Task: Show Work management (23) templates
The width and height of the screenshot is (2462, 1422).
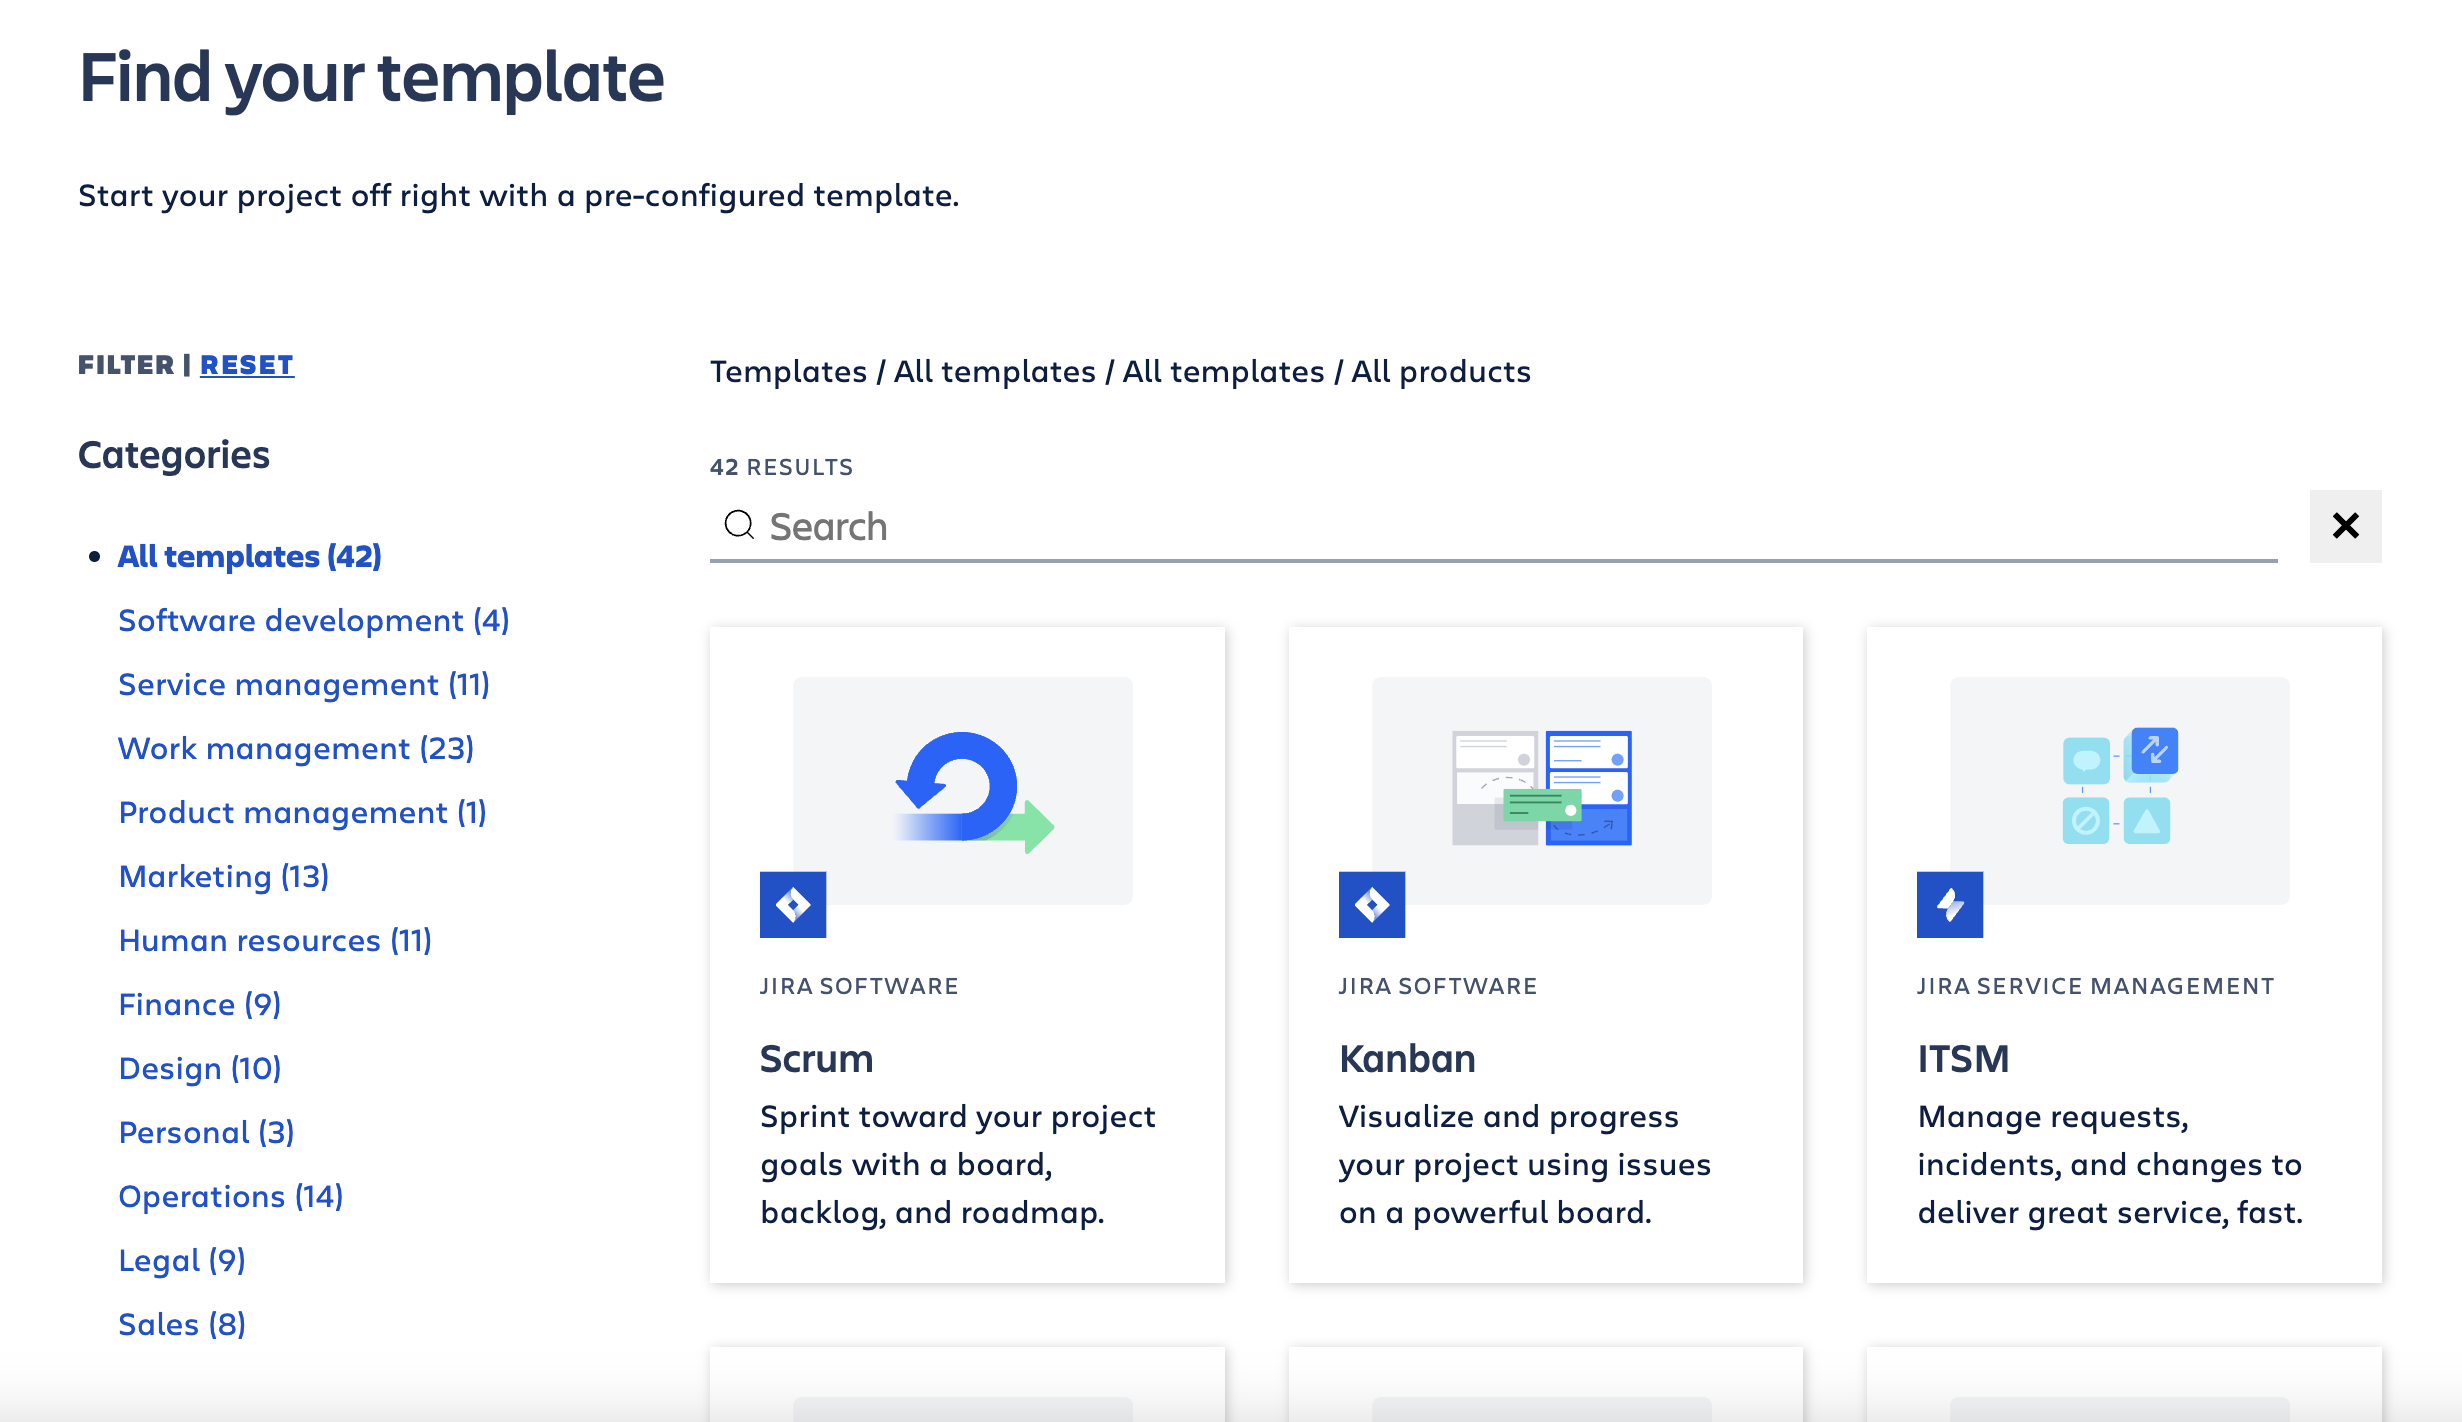Action: (x=295, y=748)
